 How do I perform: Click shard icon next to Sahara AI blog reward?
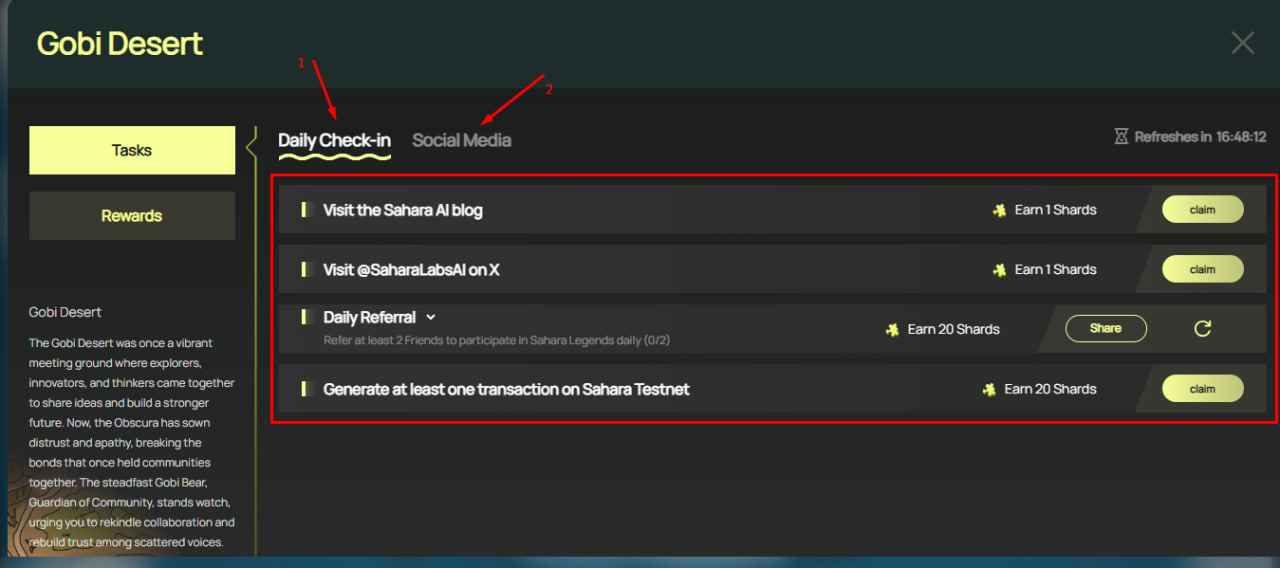[x=999, y=210]
